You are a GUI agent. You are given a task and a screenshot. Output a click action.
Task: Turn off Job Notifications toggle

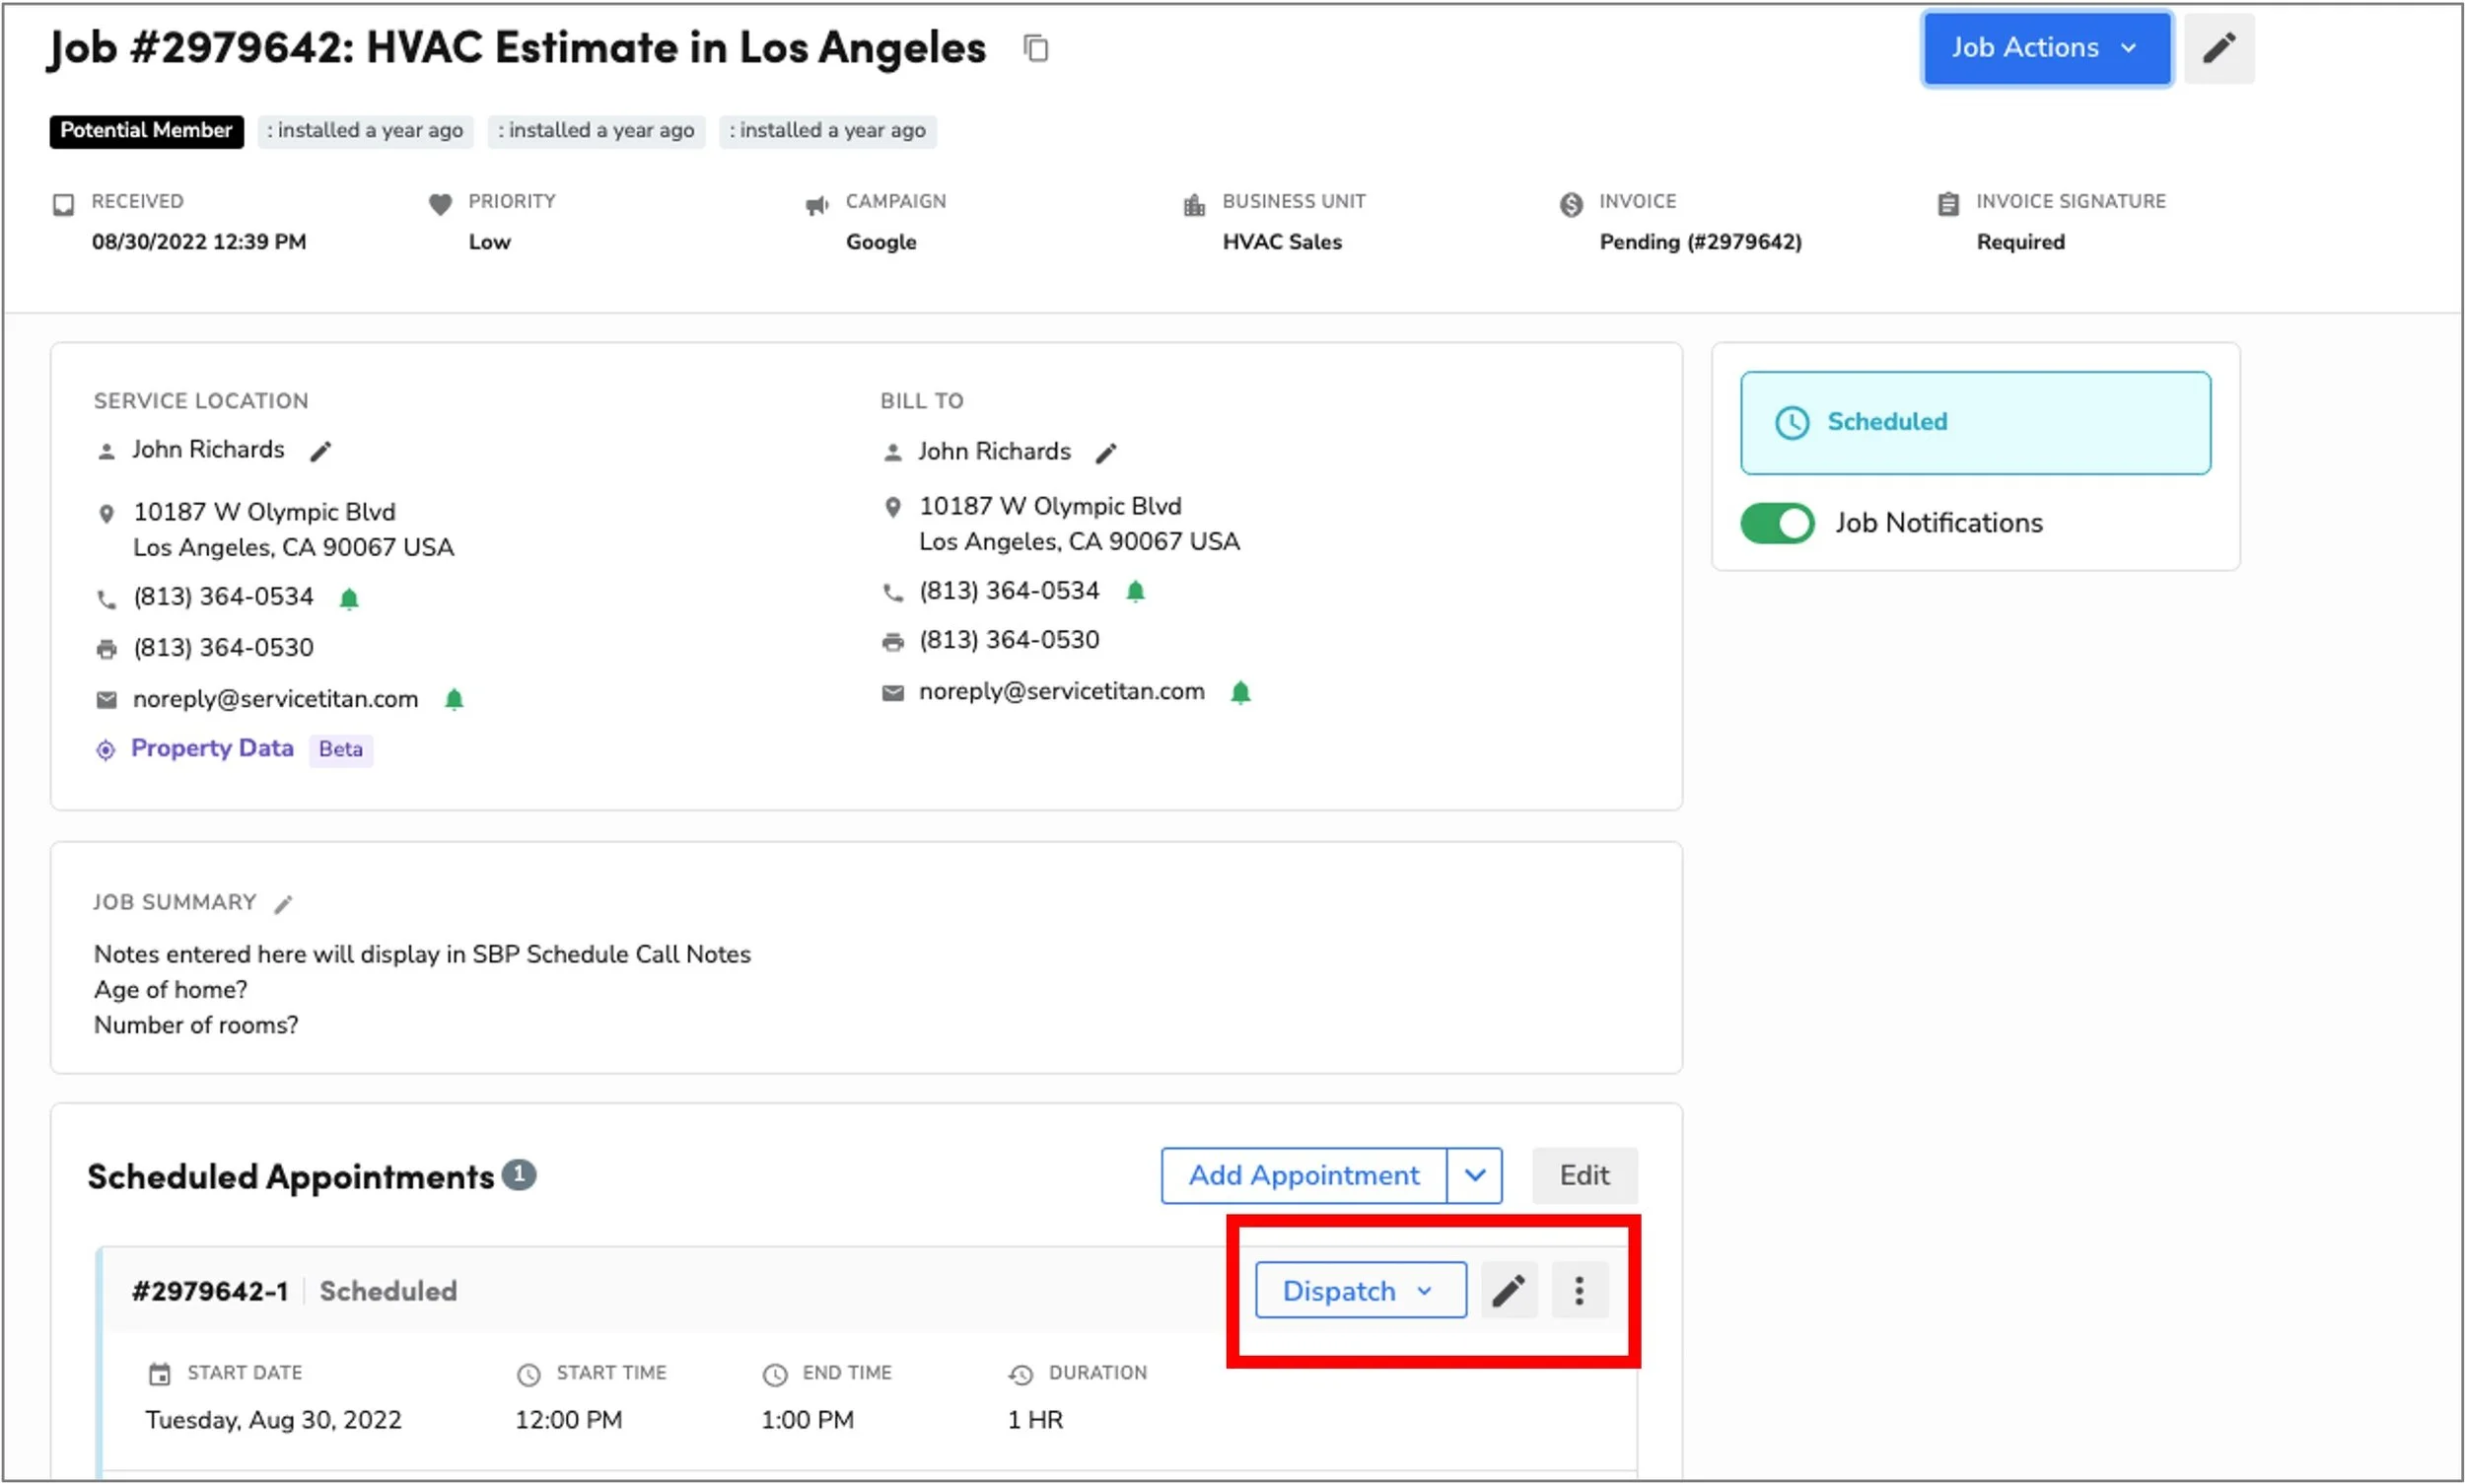point(1776,523)
